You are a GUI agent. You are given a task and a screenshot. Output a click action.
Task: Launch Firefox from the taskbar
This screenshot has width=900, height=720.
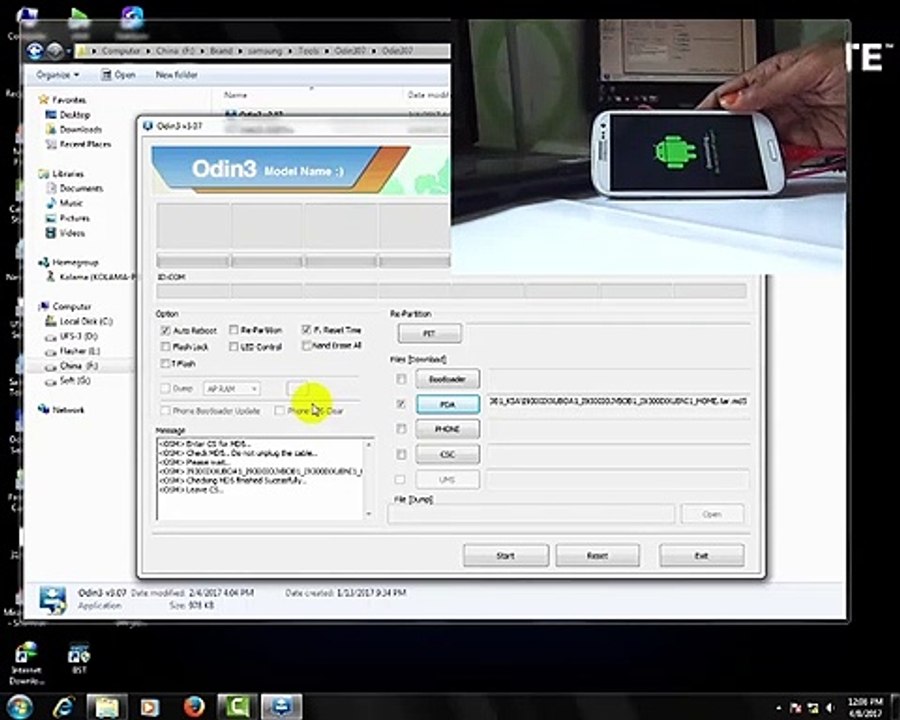click(x=194, y=707)
